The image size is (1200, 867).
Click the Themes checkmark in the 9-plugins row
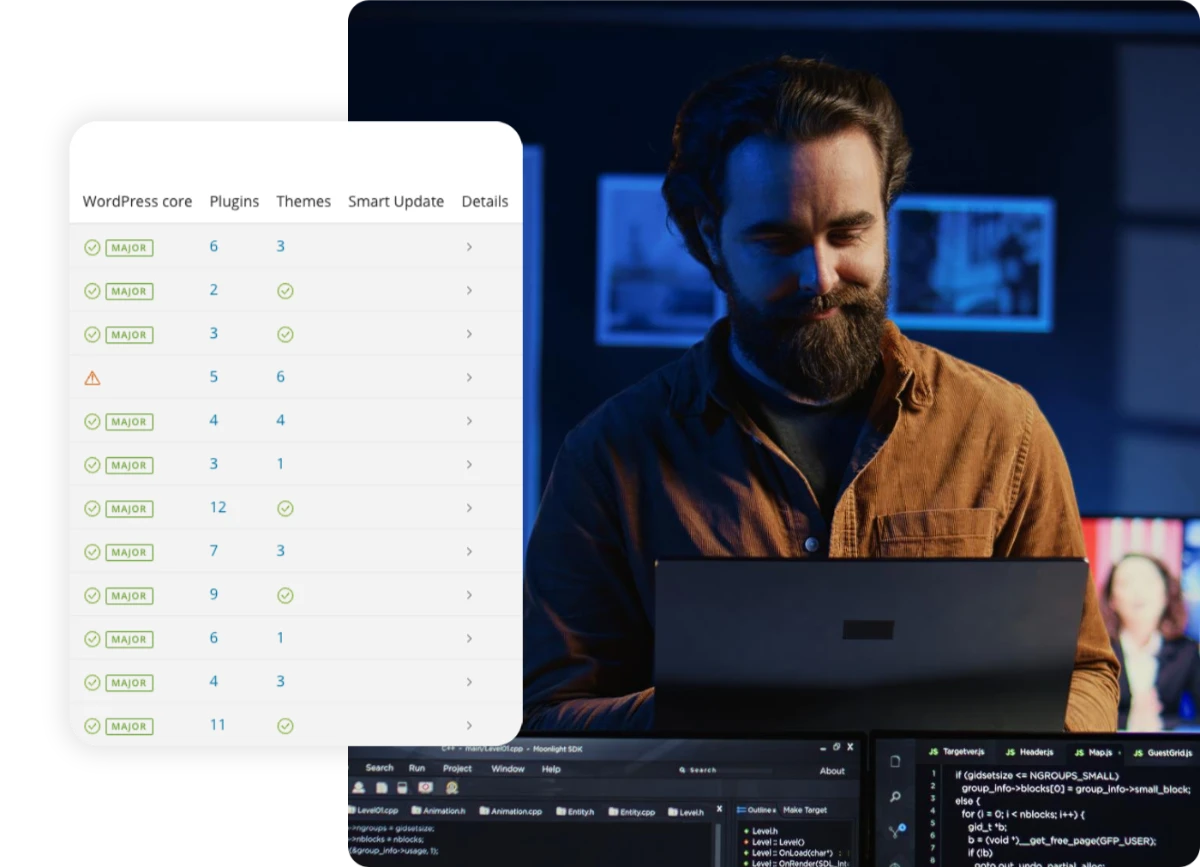coord(285,596)
